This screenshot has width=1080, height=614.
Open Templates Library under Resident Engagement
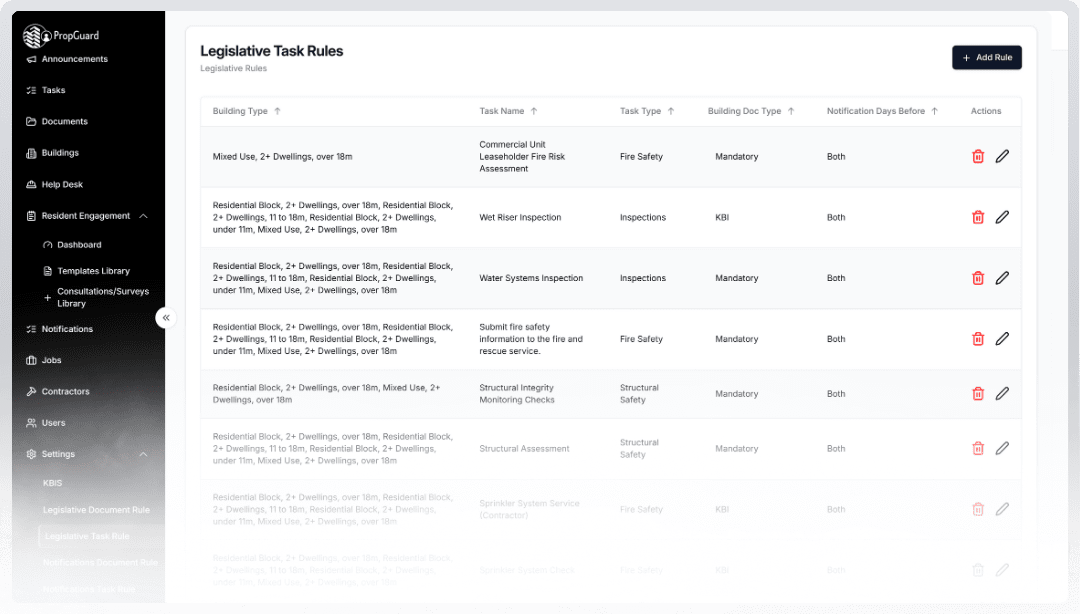93,271
